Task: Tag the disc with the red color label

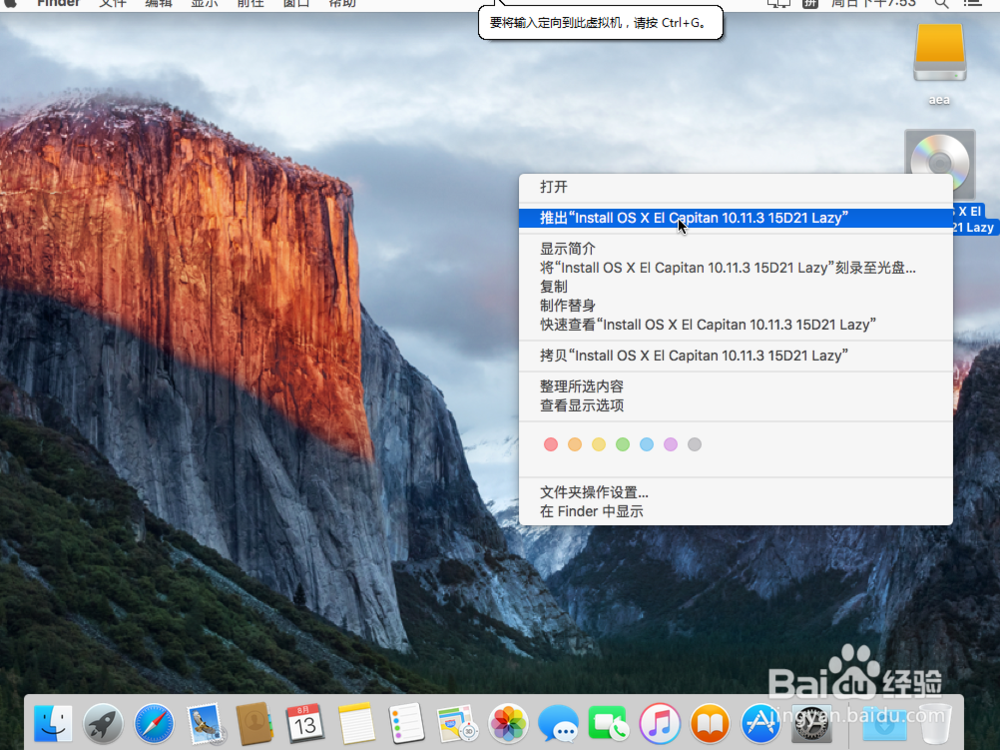Action: point(551,444)
